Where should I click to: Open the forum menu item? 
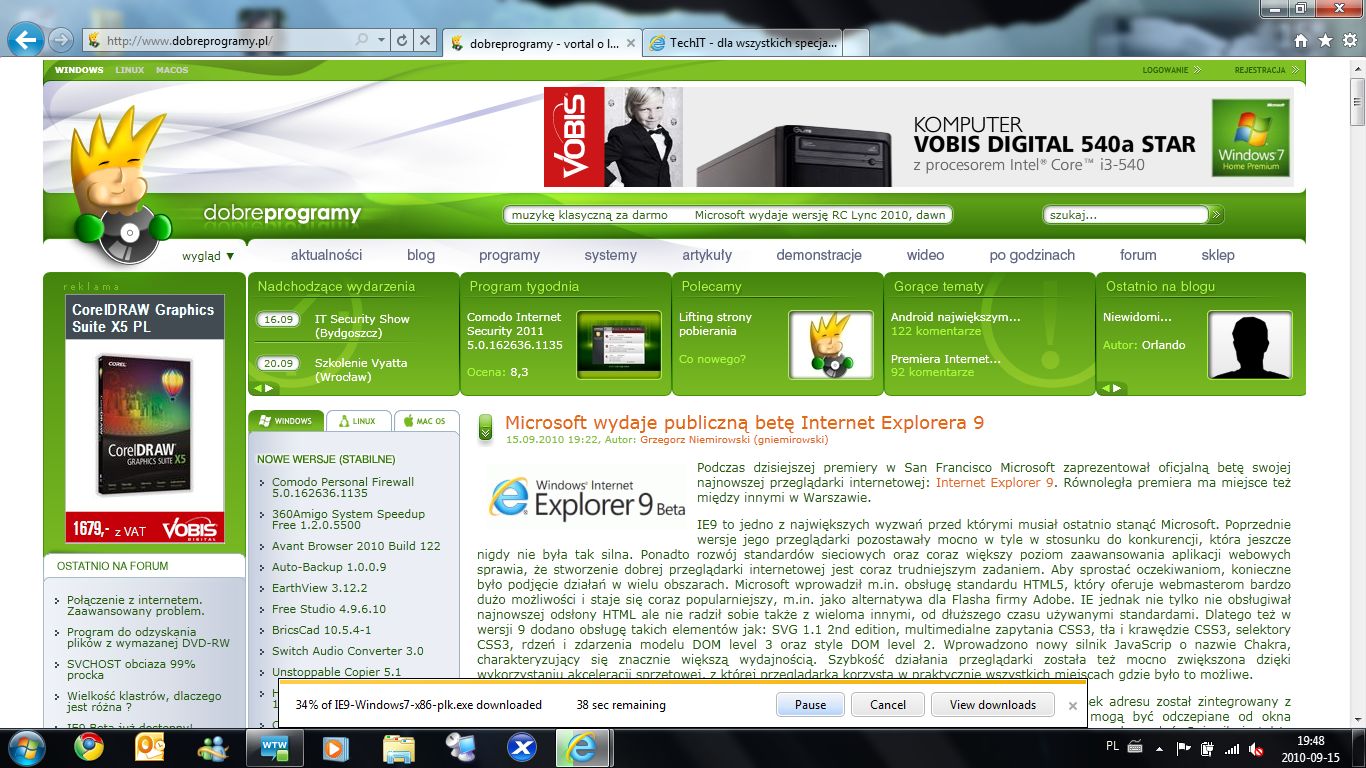click(1138, 255)
